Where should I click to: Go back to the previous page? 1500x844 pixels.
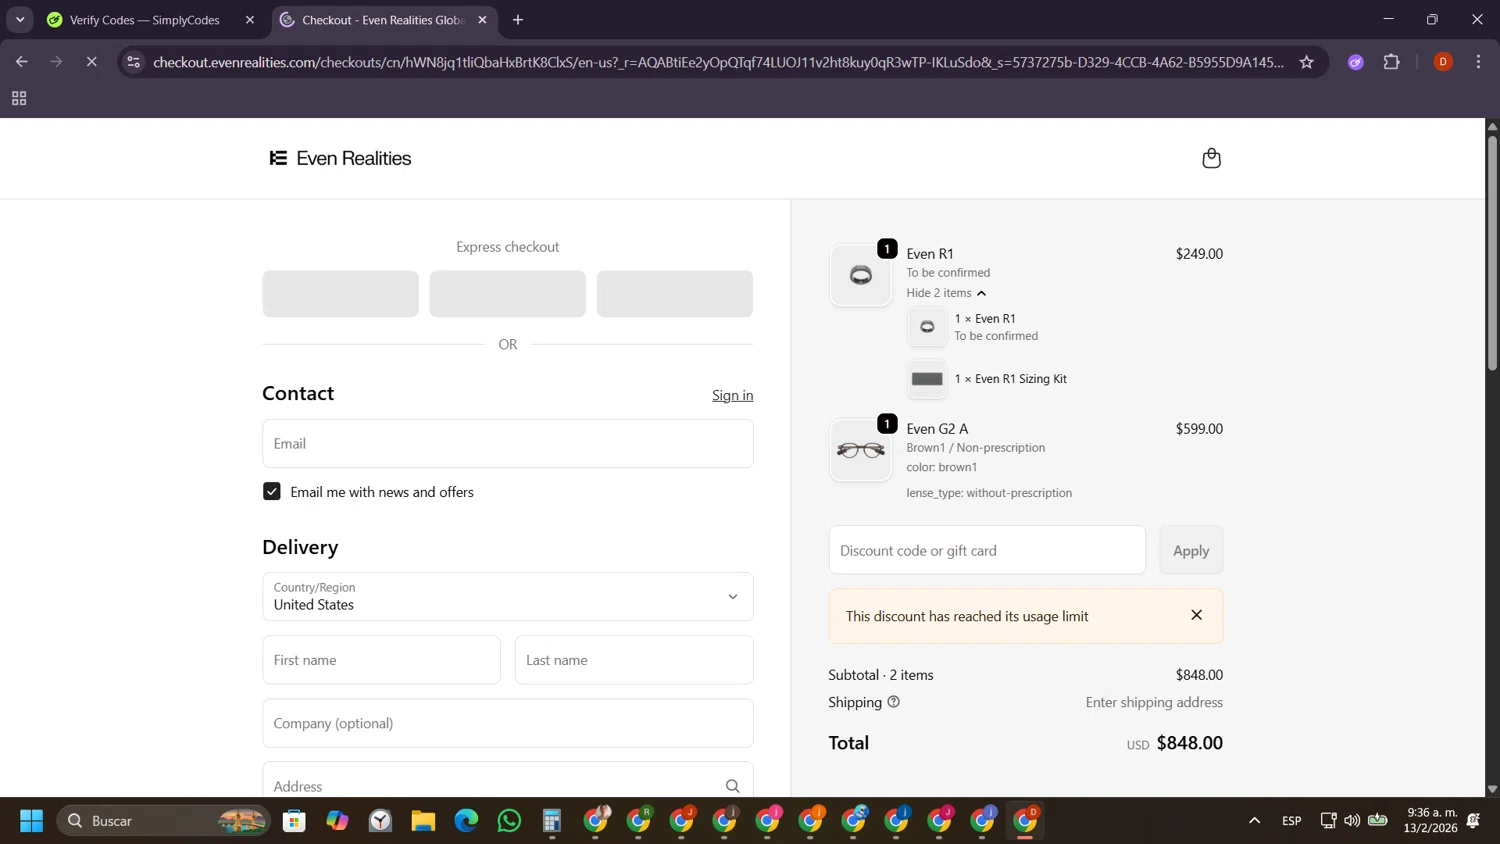point(21,62)
